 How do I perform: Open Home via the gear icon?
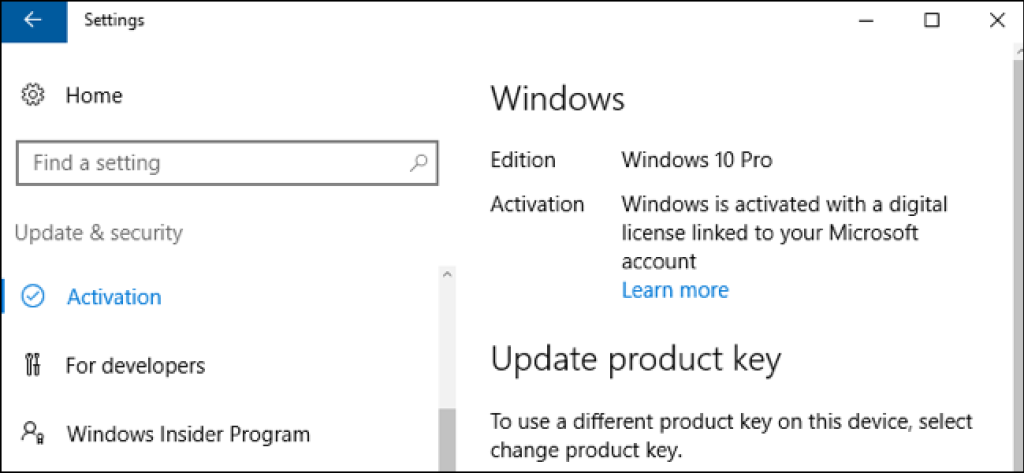pos(32,95)
